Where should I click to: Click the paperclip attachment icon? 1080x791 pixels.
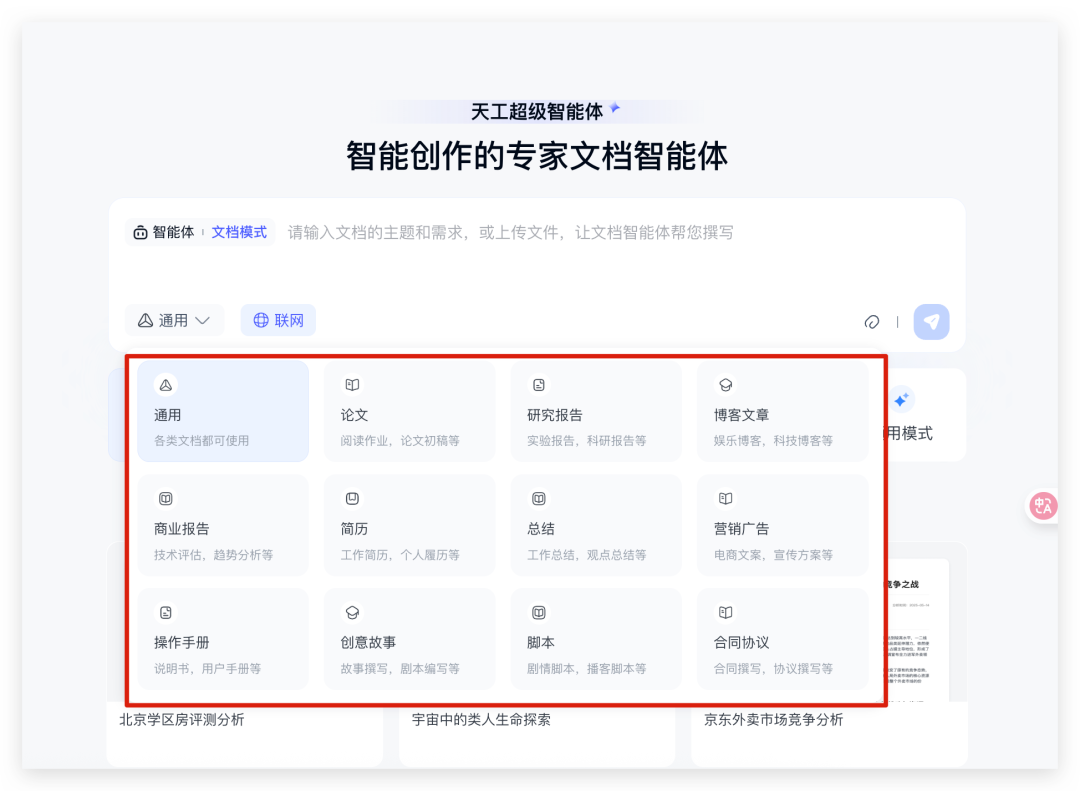[x=872, y=322]
